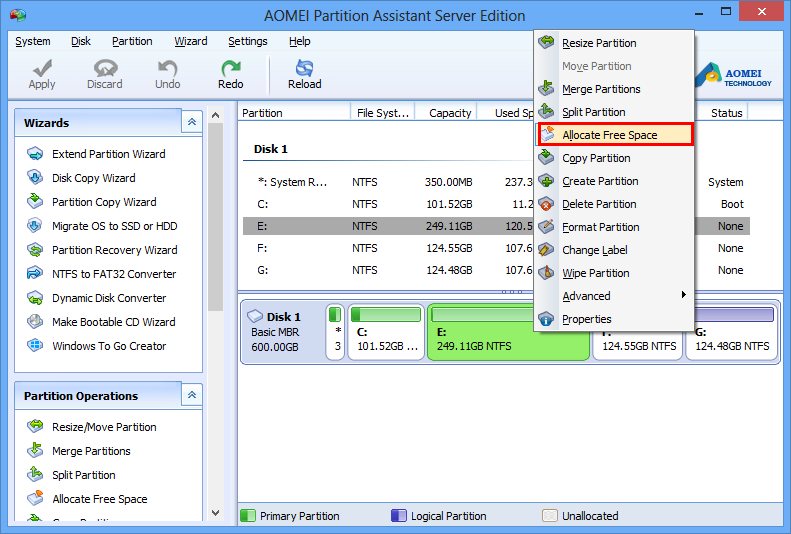Viewport: 791px width, 534px height.
Task: Click the File System column header
Action: pyautogui.click(x=383, y=112)
